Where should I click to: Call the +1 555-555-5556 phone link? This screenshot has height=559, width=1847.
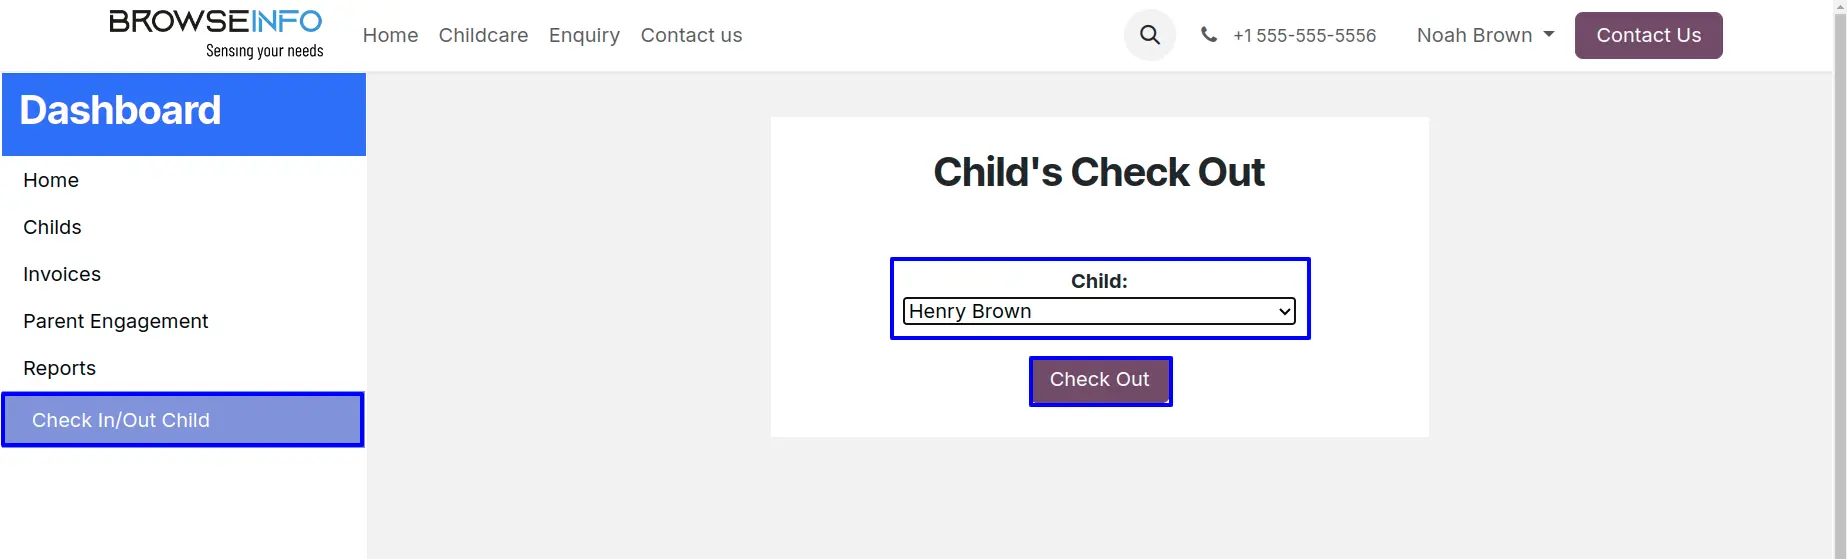coord(1304,35)
